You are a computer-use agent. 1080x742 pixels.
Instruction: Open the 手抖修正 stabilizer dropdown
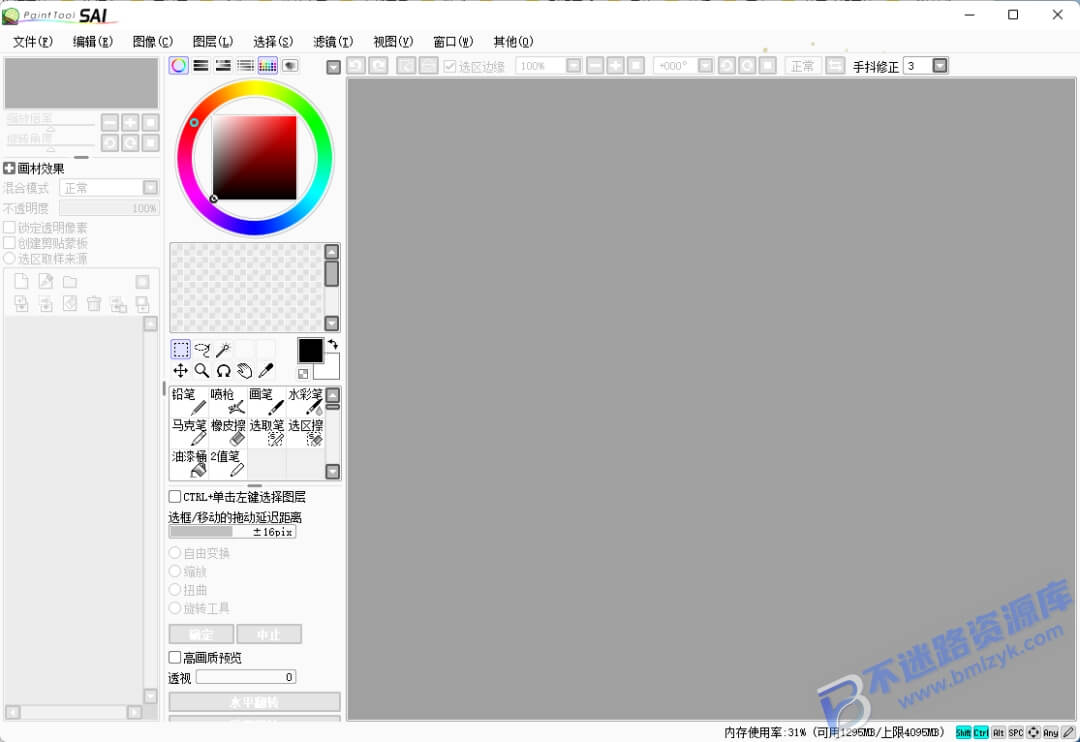940,65
